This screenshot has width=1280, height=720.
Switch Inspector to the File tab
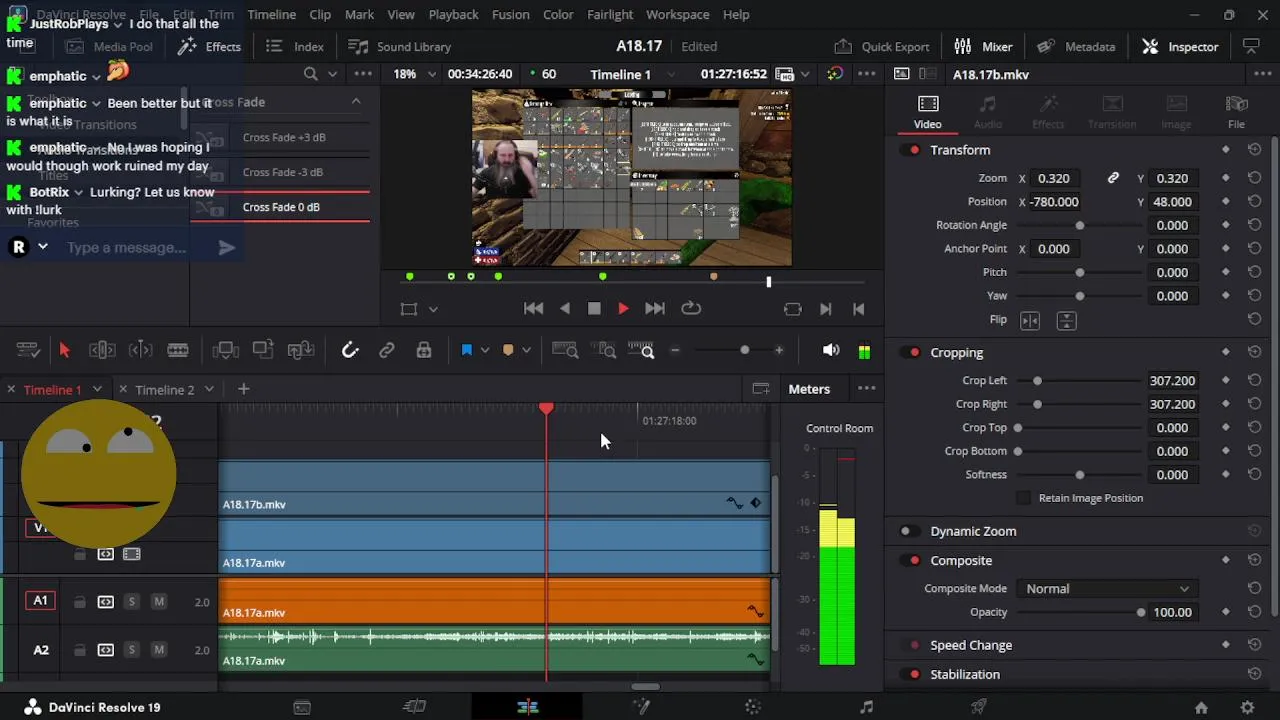pos(1236,112)
